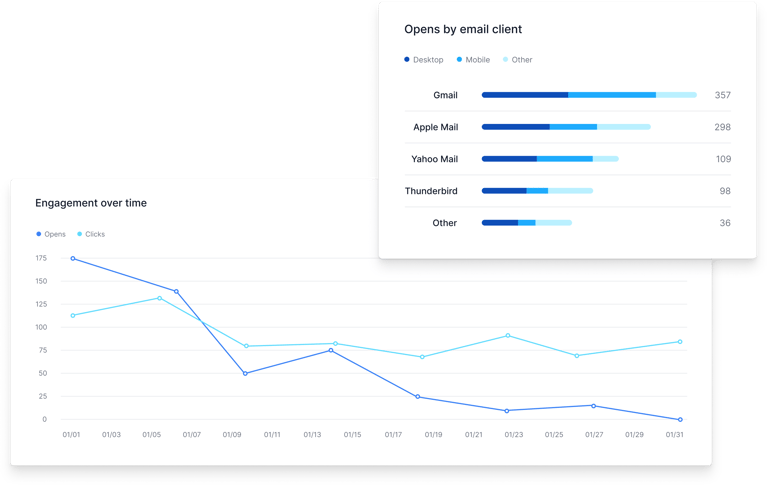
Task: Click the Mobile legend item
Action: 473,60
